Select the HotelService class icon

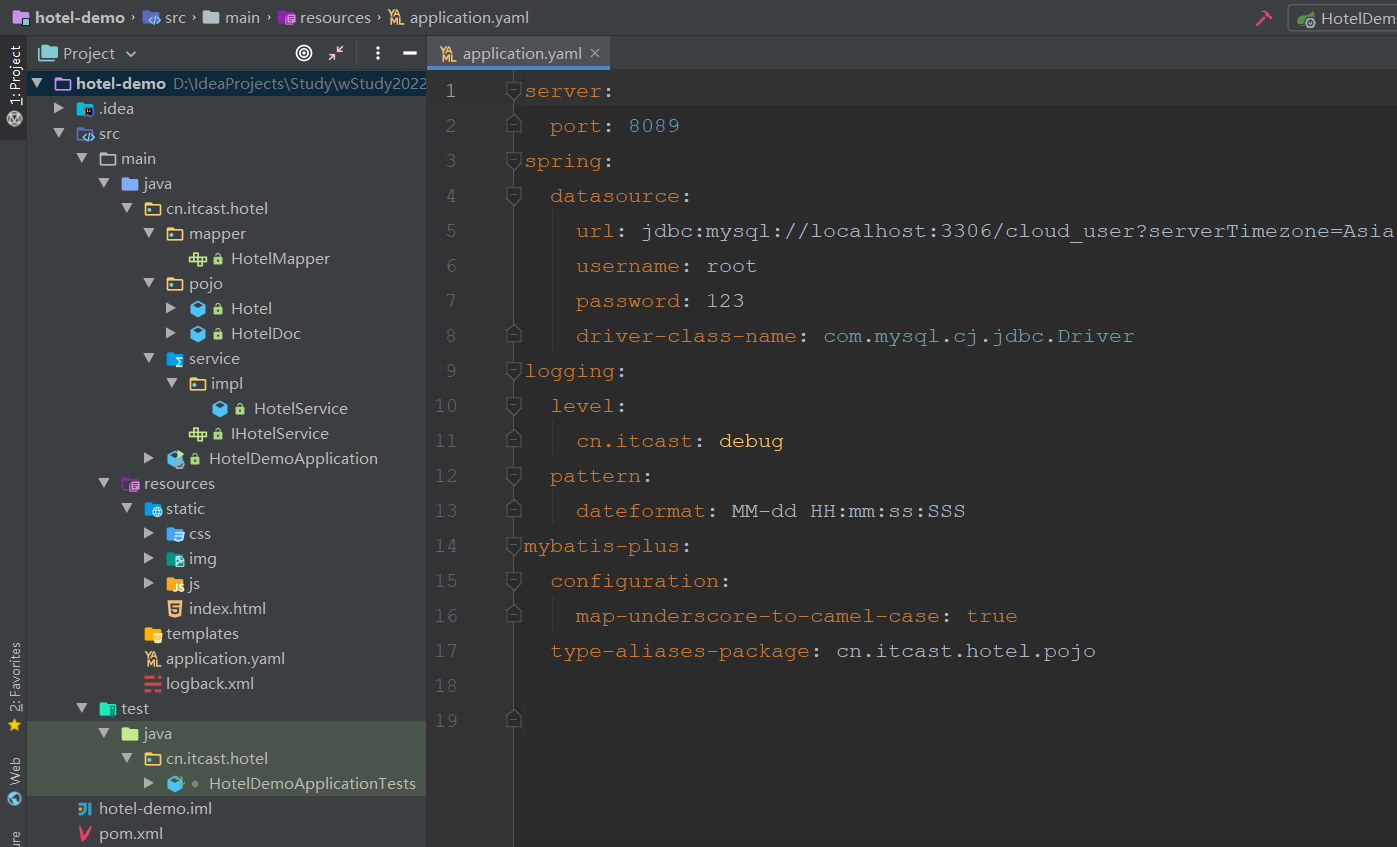coord(220,408)
